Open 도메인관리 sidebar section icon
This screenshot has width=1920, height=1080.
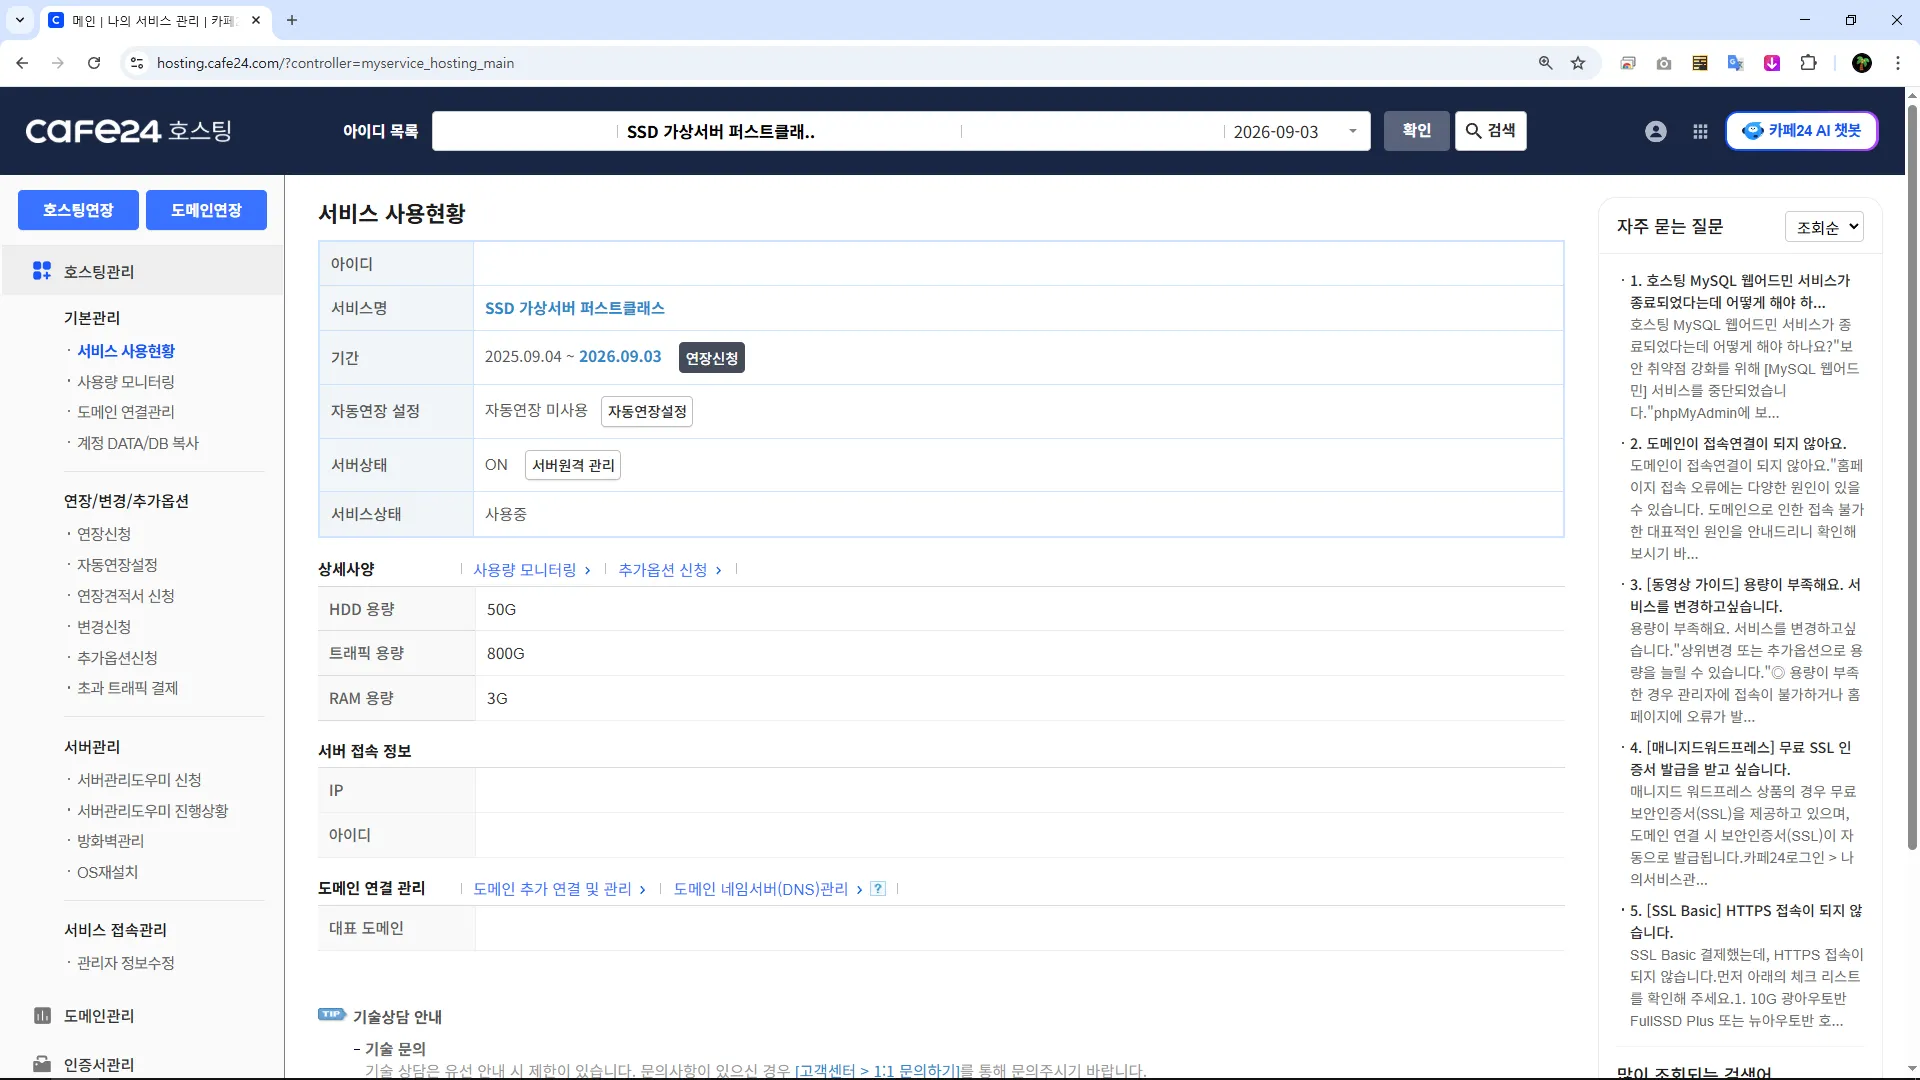coord(42,1016)
